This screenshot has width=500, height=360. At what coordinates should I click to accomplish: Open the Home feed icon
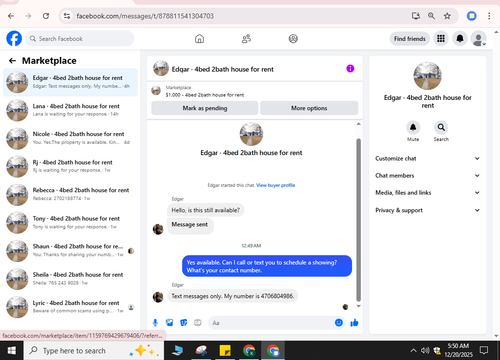coord(199,39)
